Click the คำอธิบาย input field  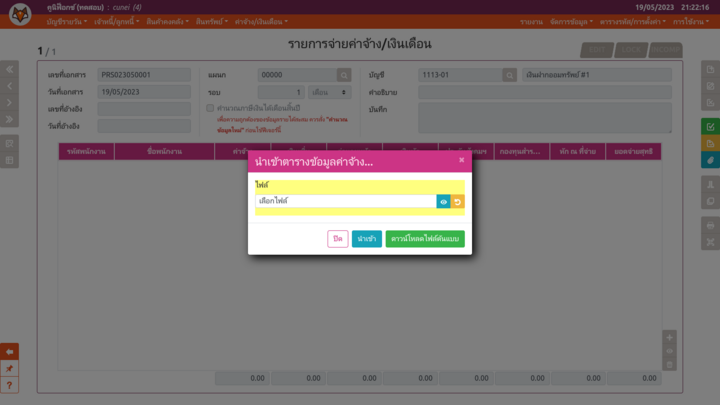[x=545, y=92]
